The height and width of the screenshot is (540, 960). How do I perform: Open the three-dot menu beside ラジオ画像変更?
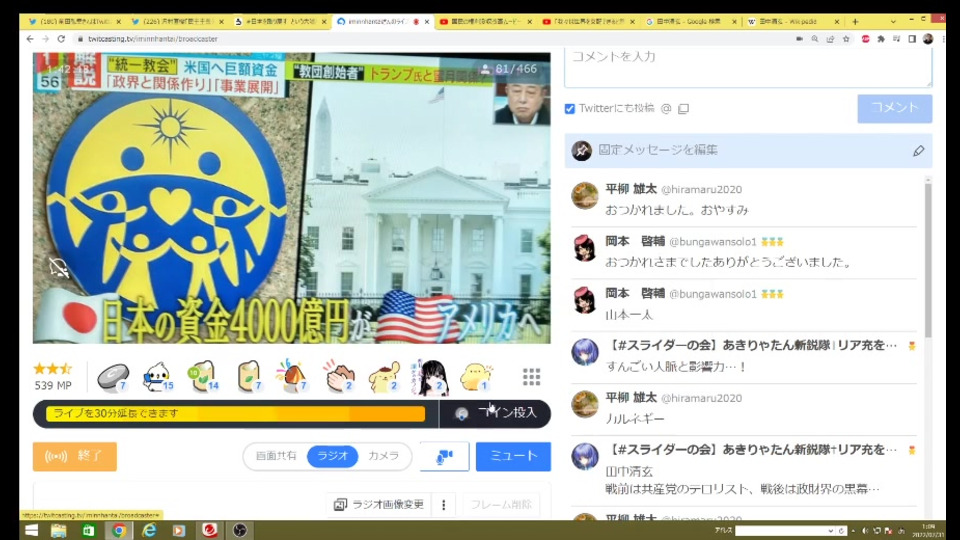click(x=444, y=504)
